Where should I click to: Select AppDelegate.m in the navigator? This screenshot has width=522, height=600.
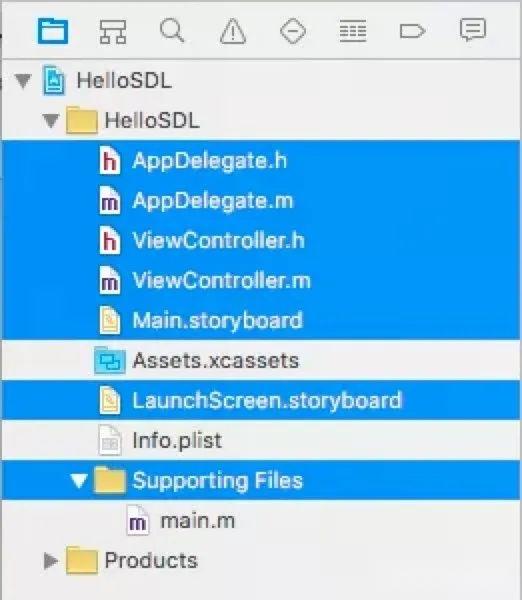click(x=261, y=201)
